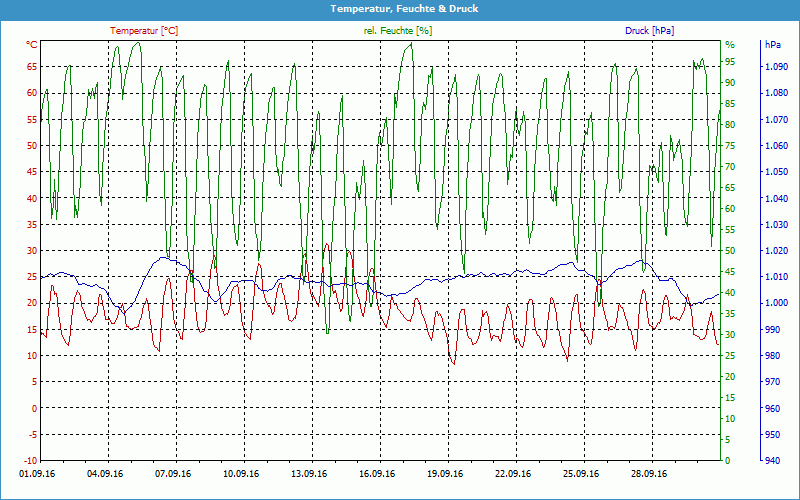The width and height of the screenshot is (800, 500).
Task: Click "20" on the red temperature axis
Action: click(33, 303)
